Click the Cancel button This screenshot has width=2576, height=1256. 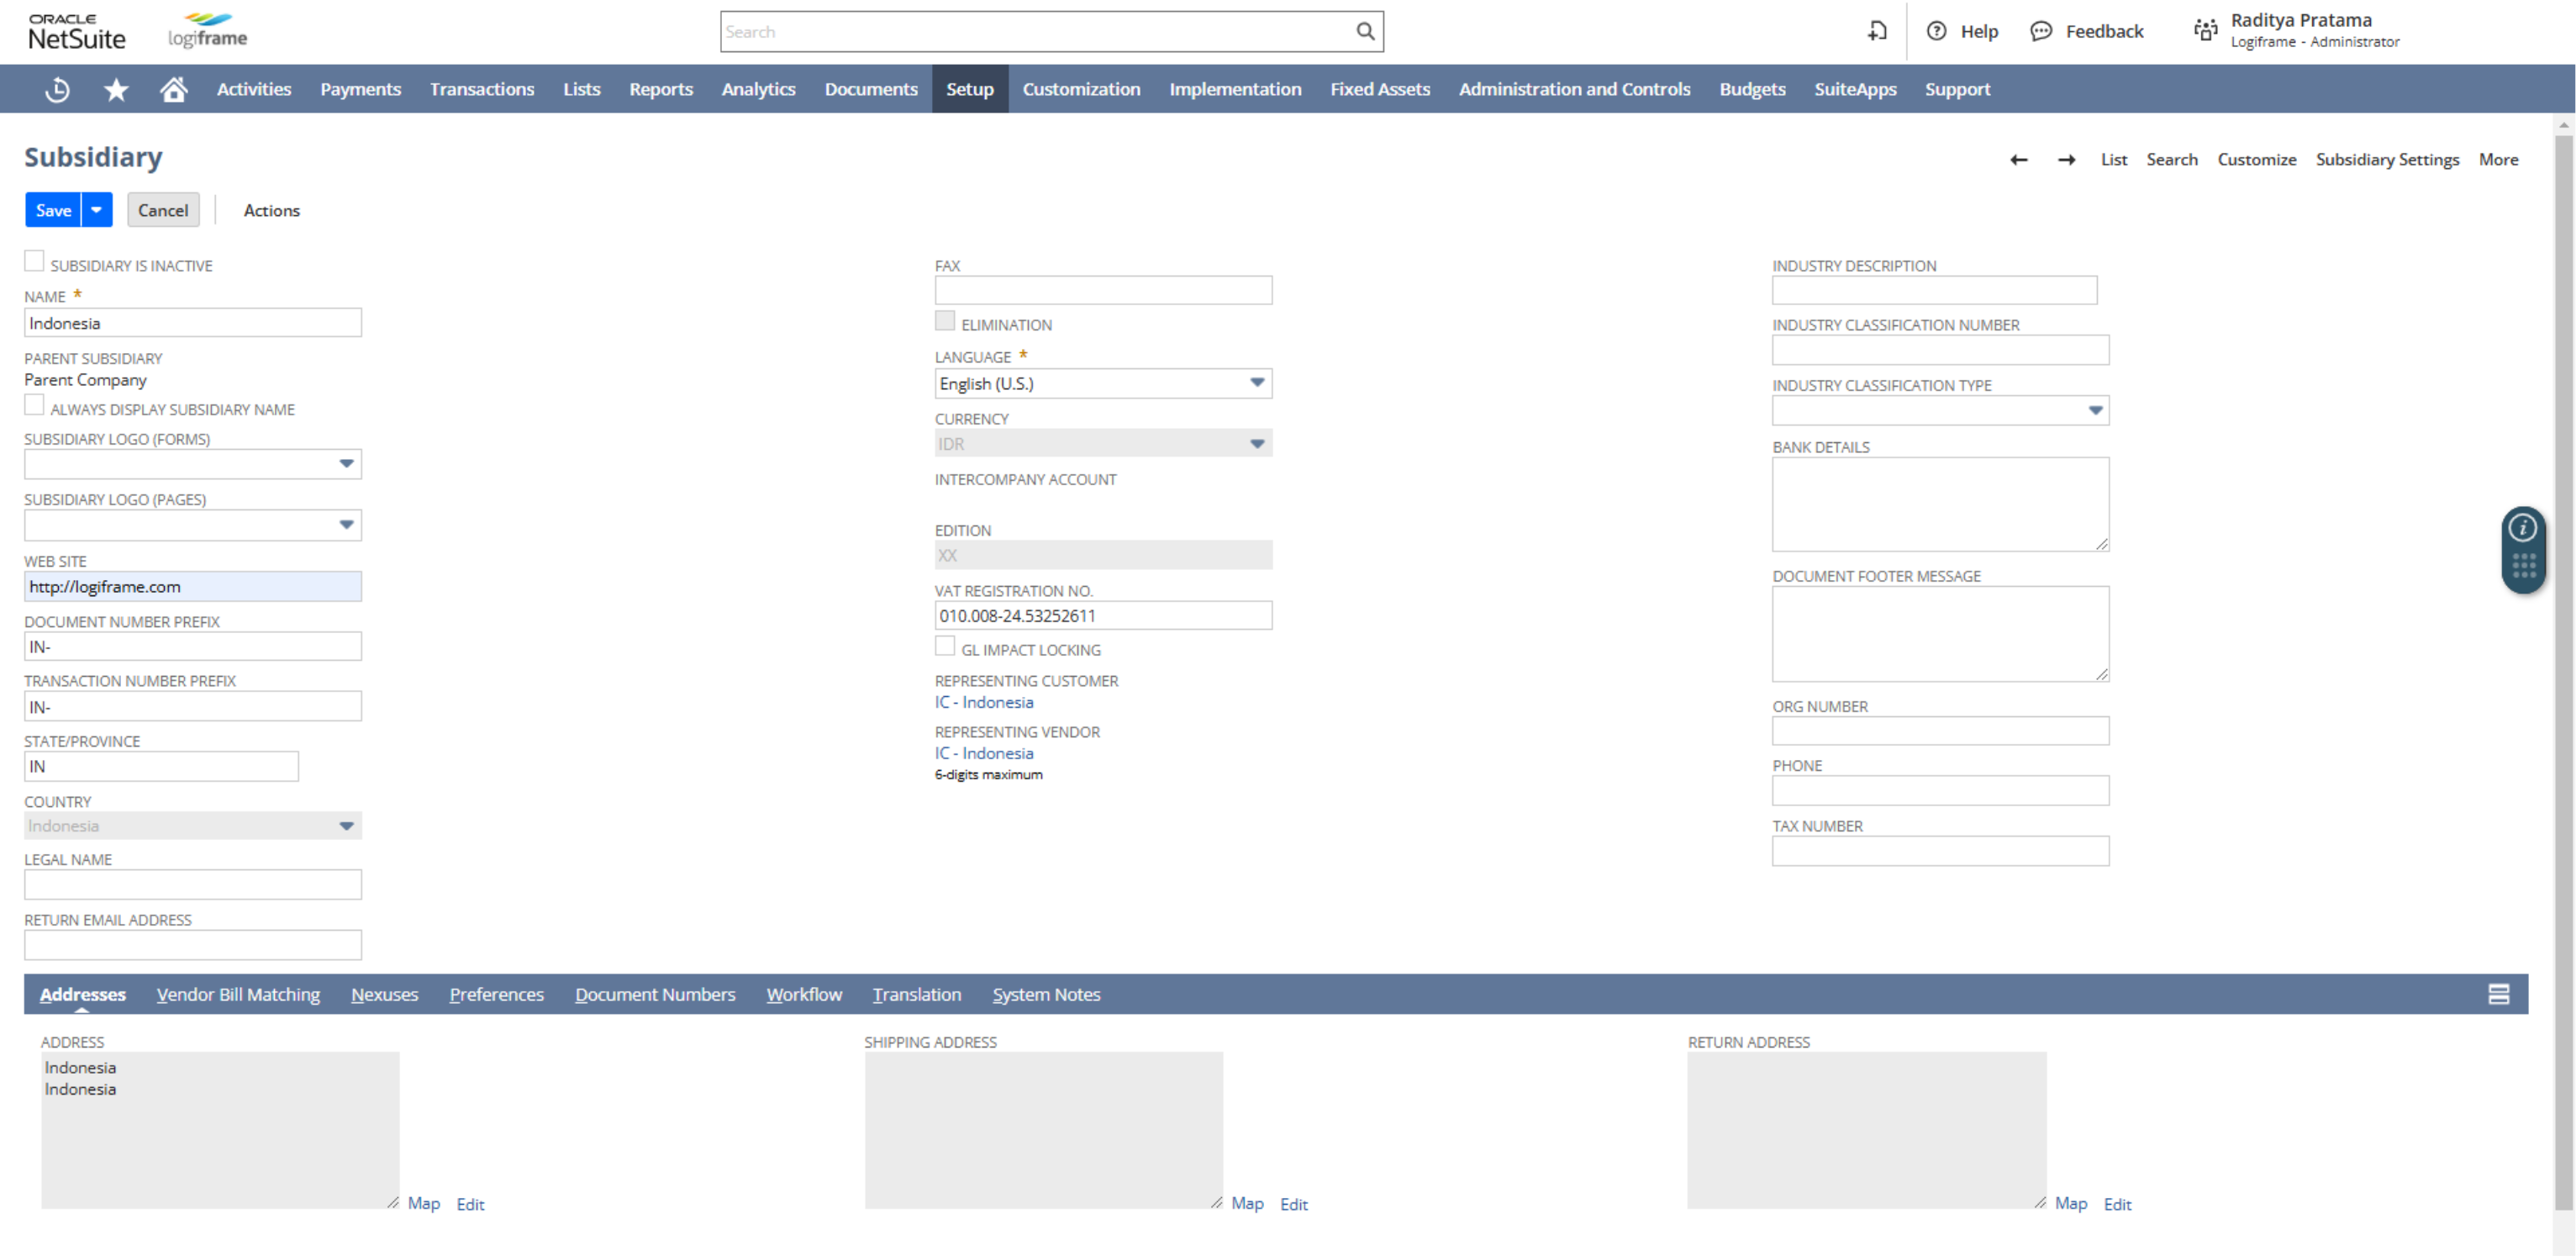pyautogui.click(x=161, y=208)
